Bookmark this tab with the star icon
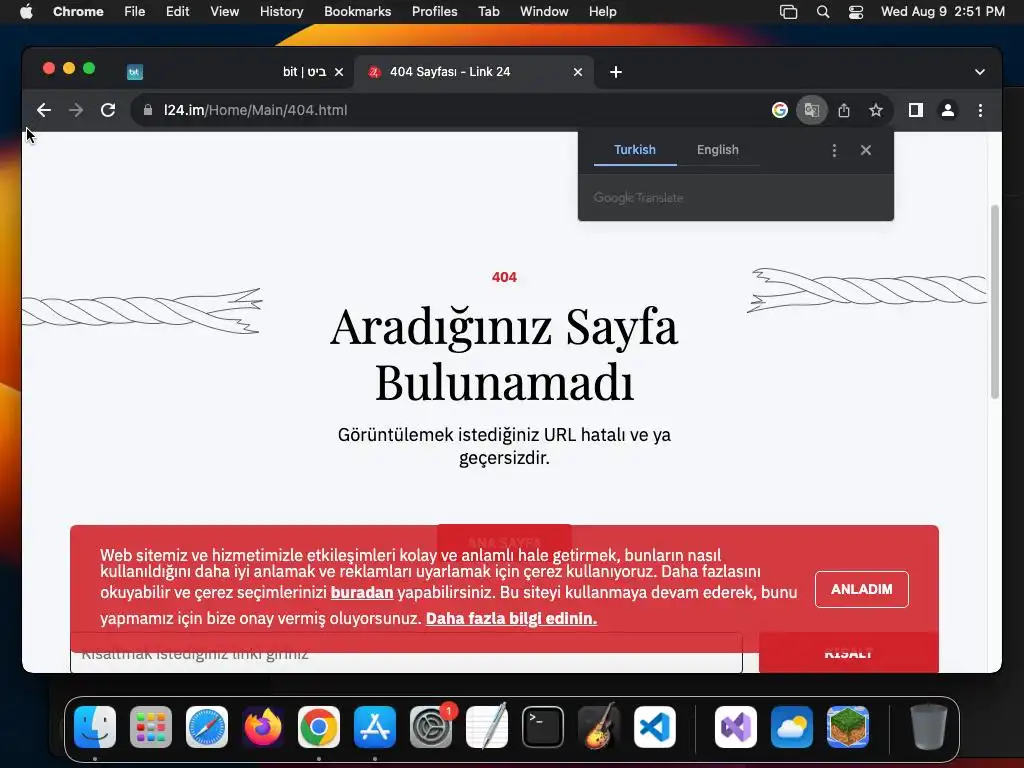 click(x=876, y=110)
